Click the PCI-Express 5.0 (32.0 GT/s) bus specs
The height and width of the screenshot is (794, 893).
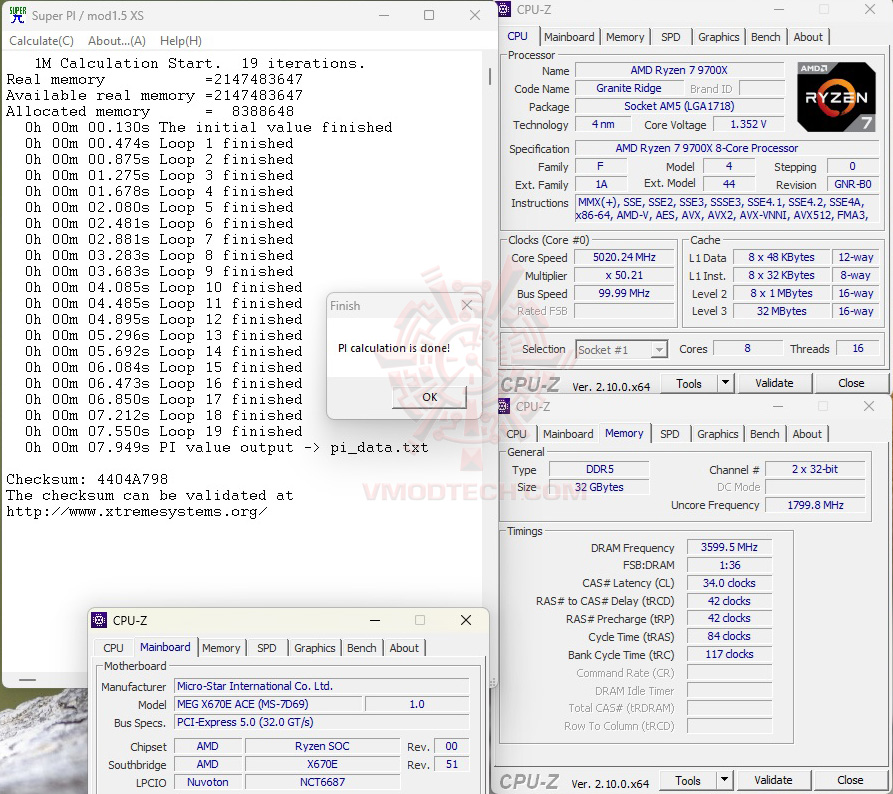pyautogui.click(x=322, y=722)
